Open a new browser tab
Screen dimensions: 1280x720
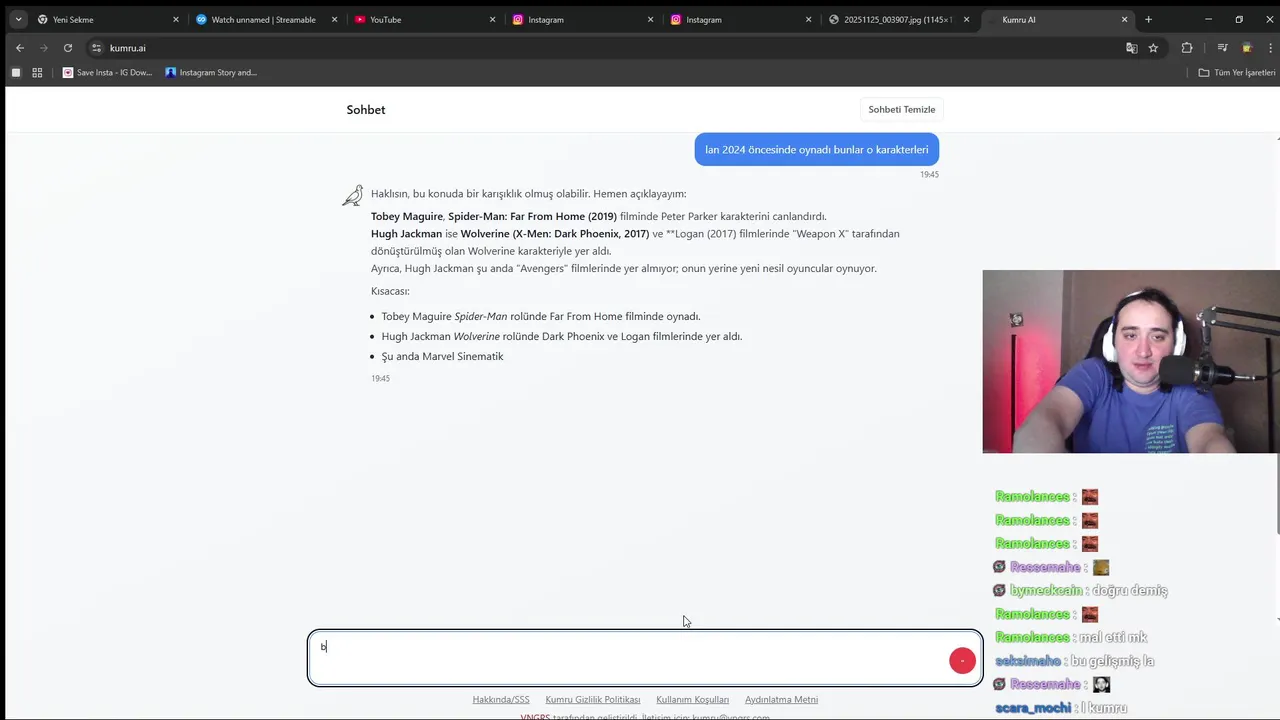tap(1148, 19)
